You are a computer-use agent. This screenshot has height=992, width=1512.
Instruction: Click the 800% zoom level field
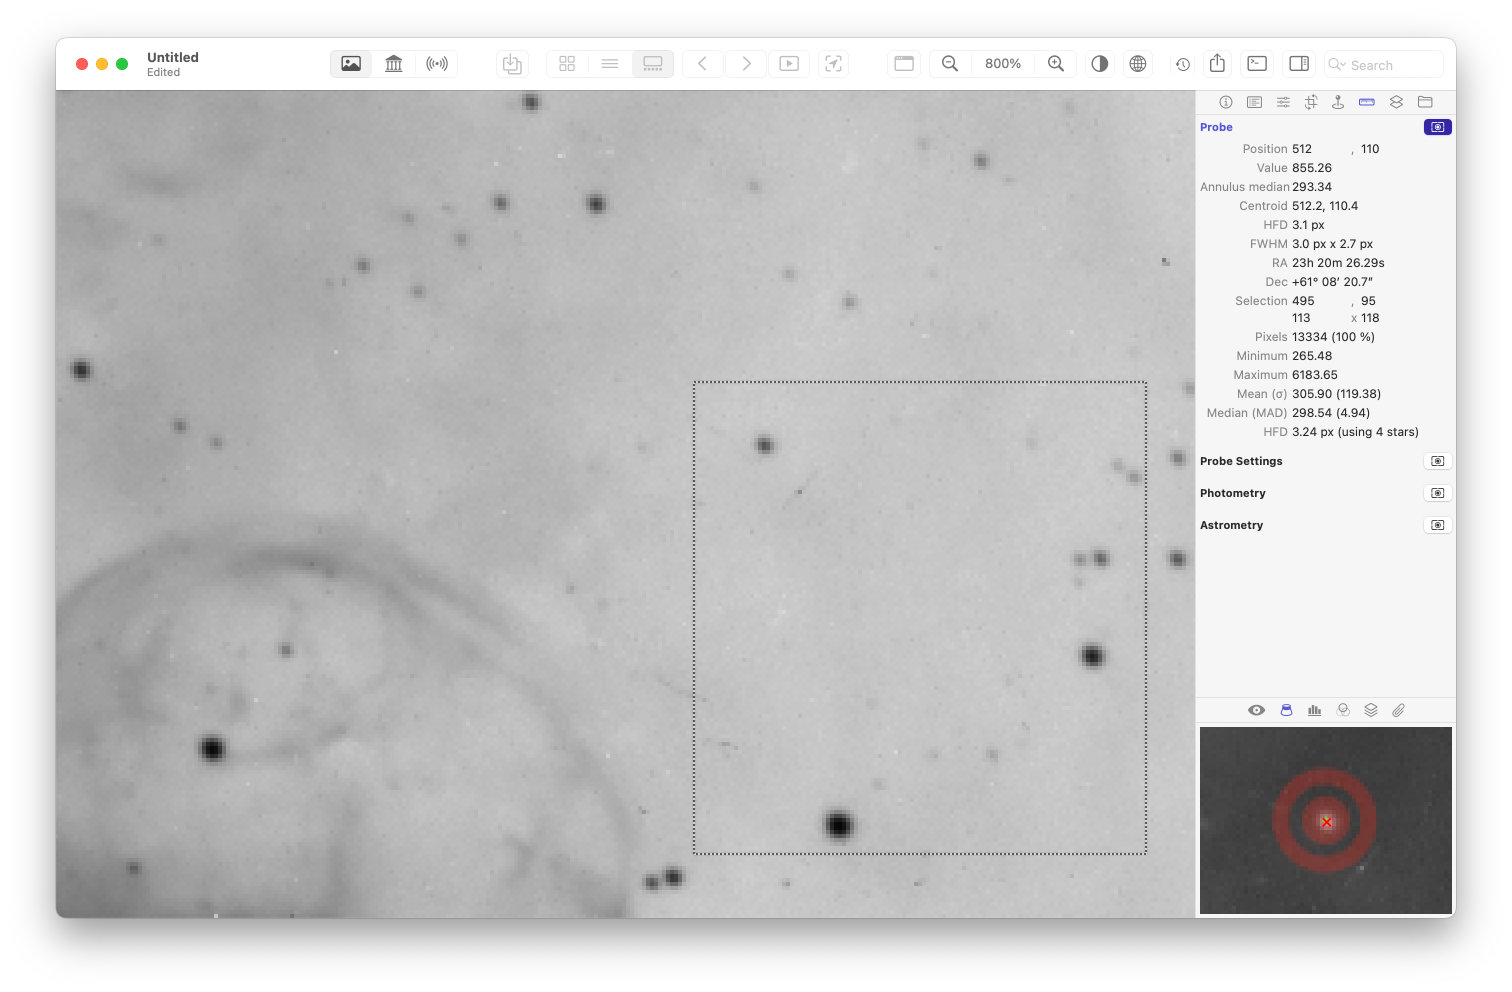(1003, 64)
